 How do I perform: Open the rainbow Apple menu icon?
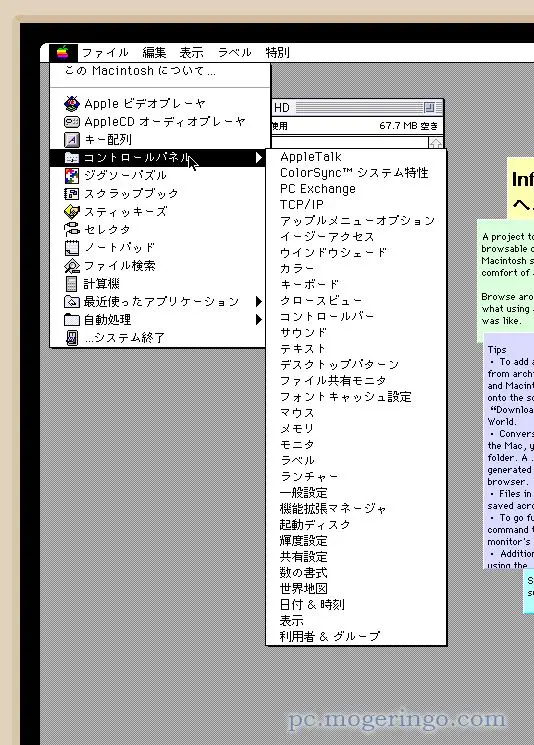pyautogui.click(x=63, y=52)
